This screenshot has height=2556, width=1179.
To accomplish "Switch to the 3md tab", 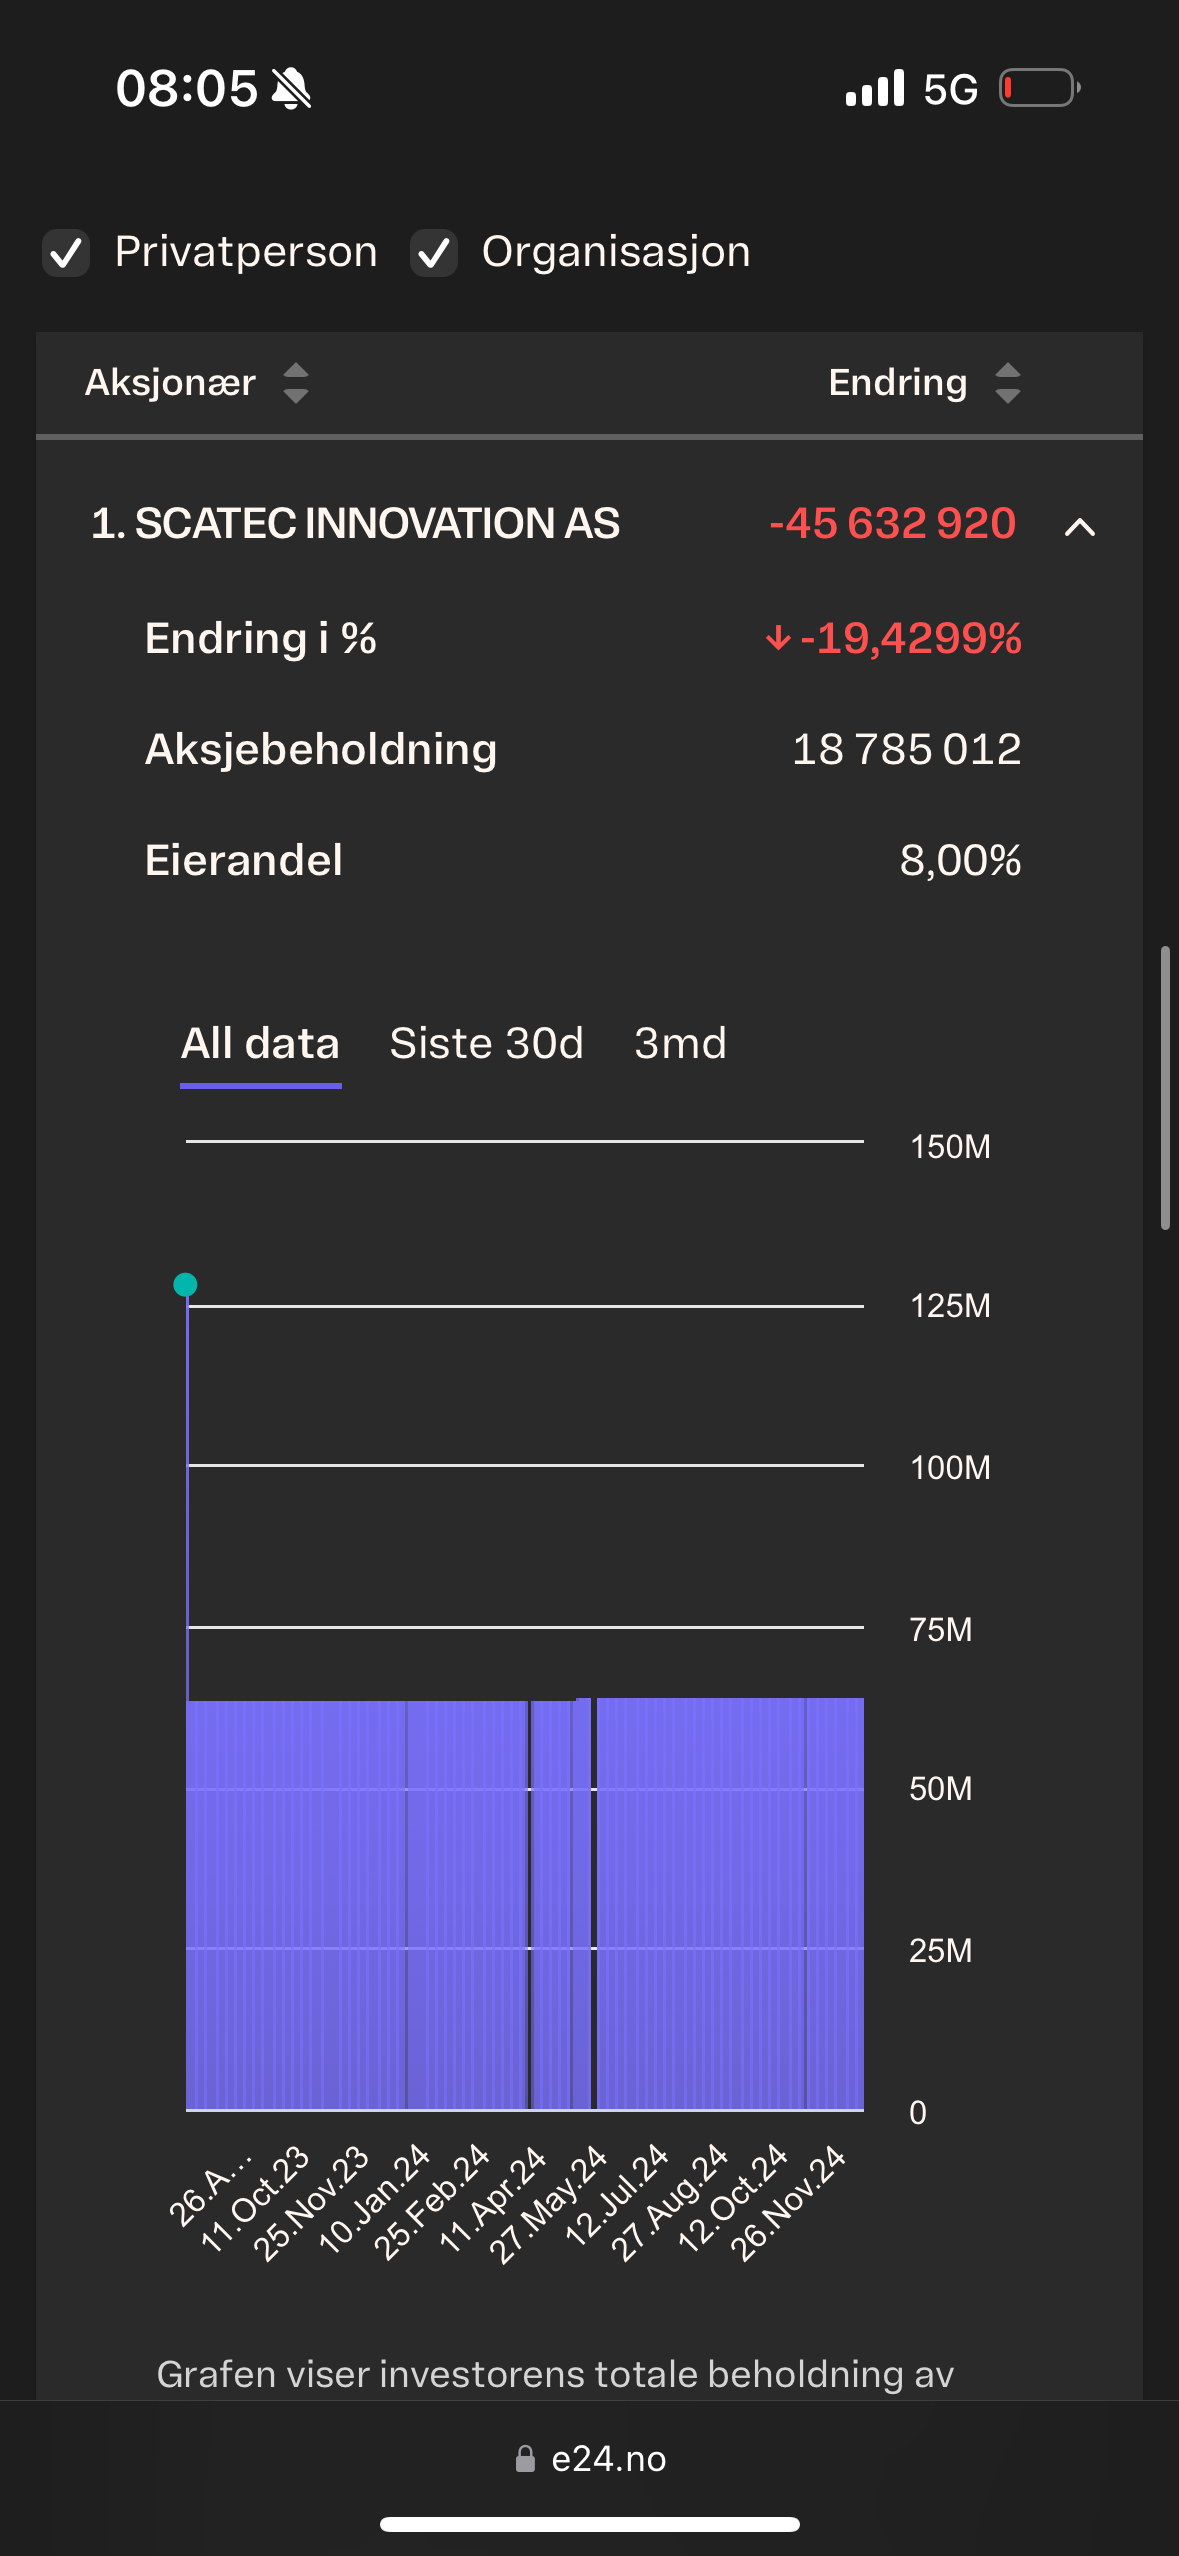I will 680,1044.
